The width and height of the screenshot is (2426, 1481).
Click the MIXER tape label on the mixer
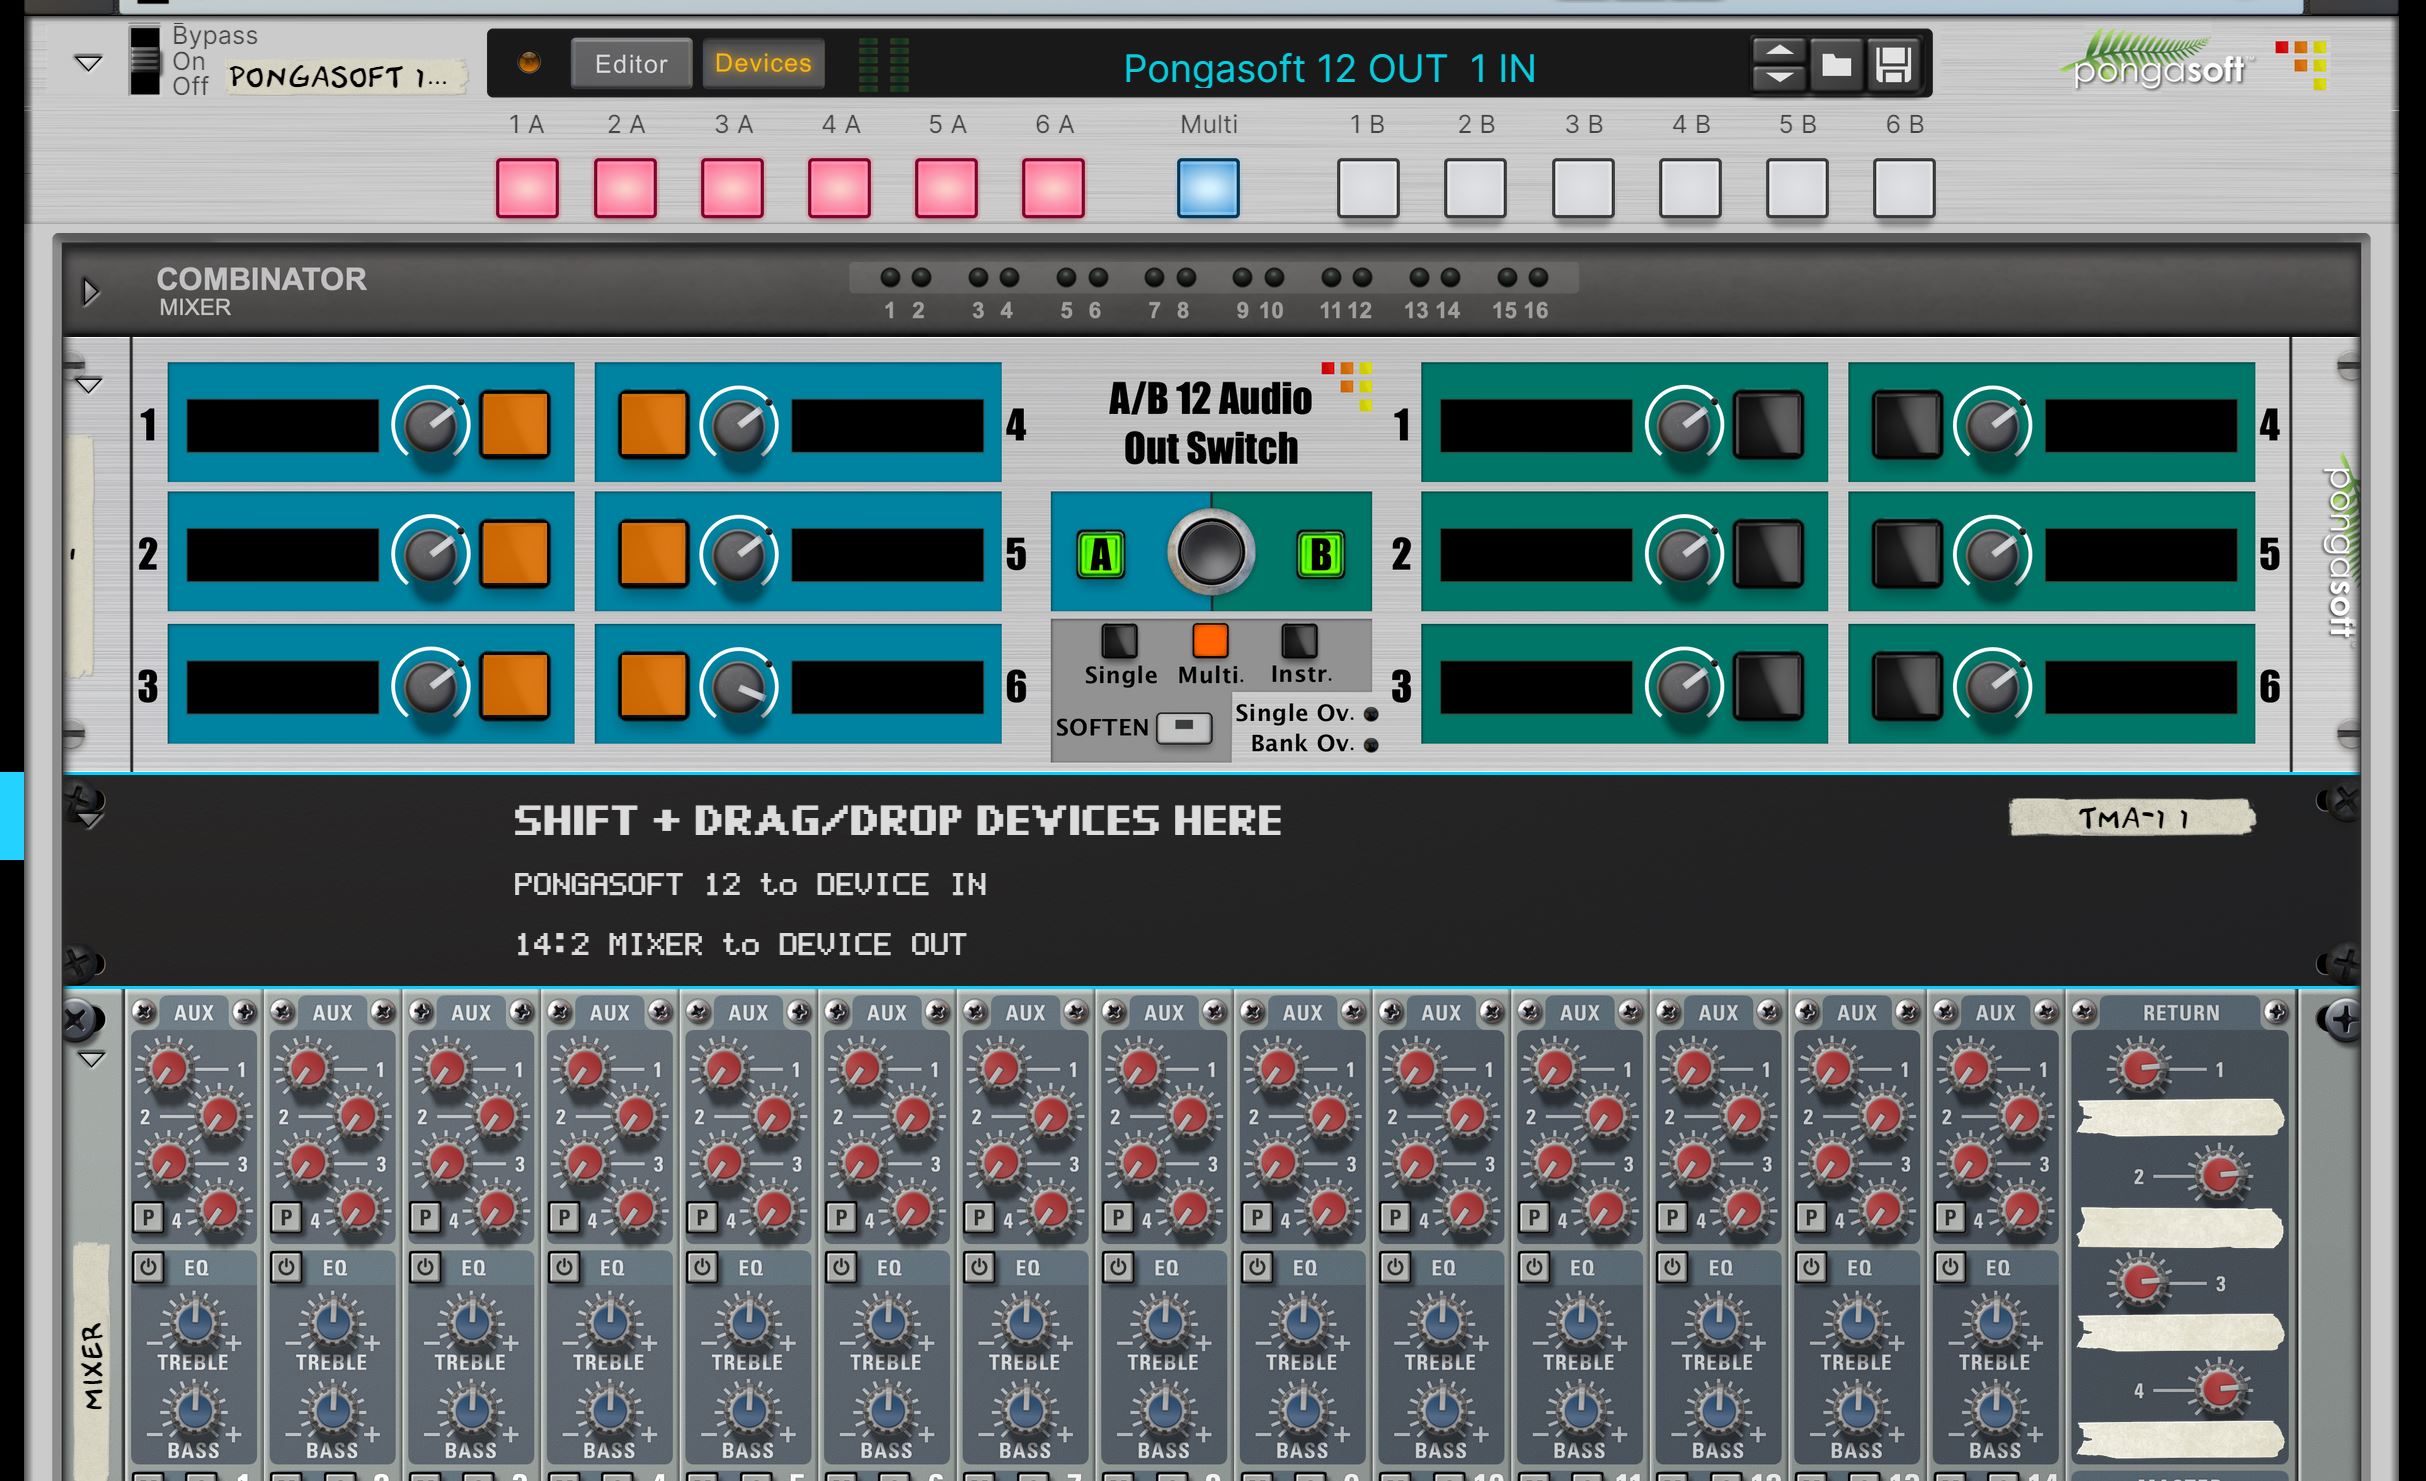click(93, 1365)
